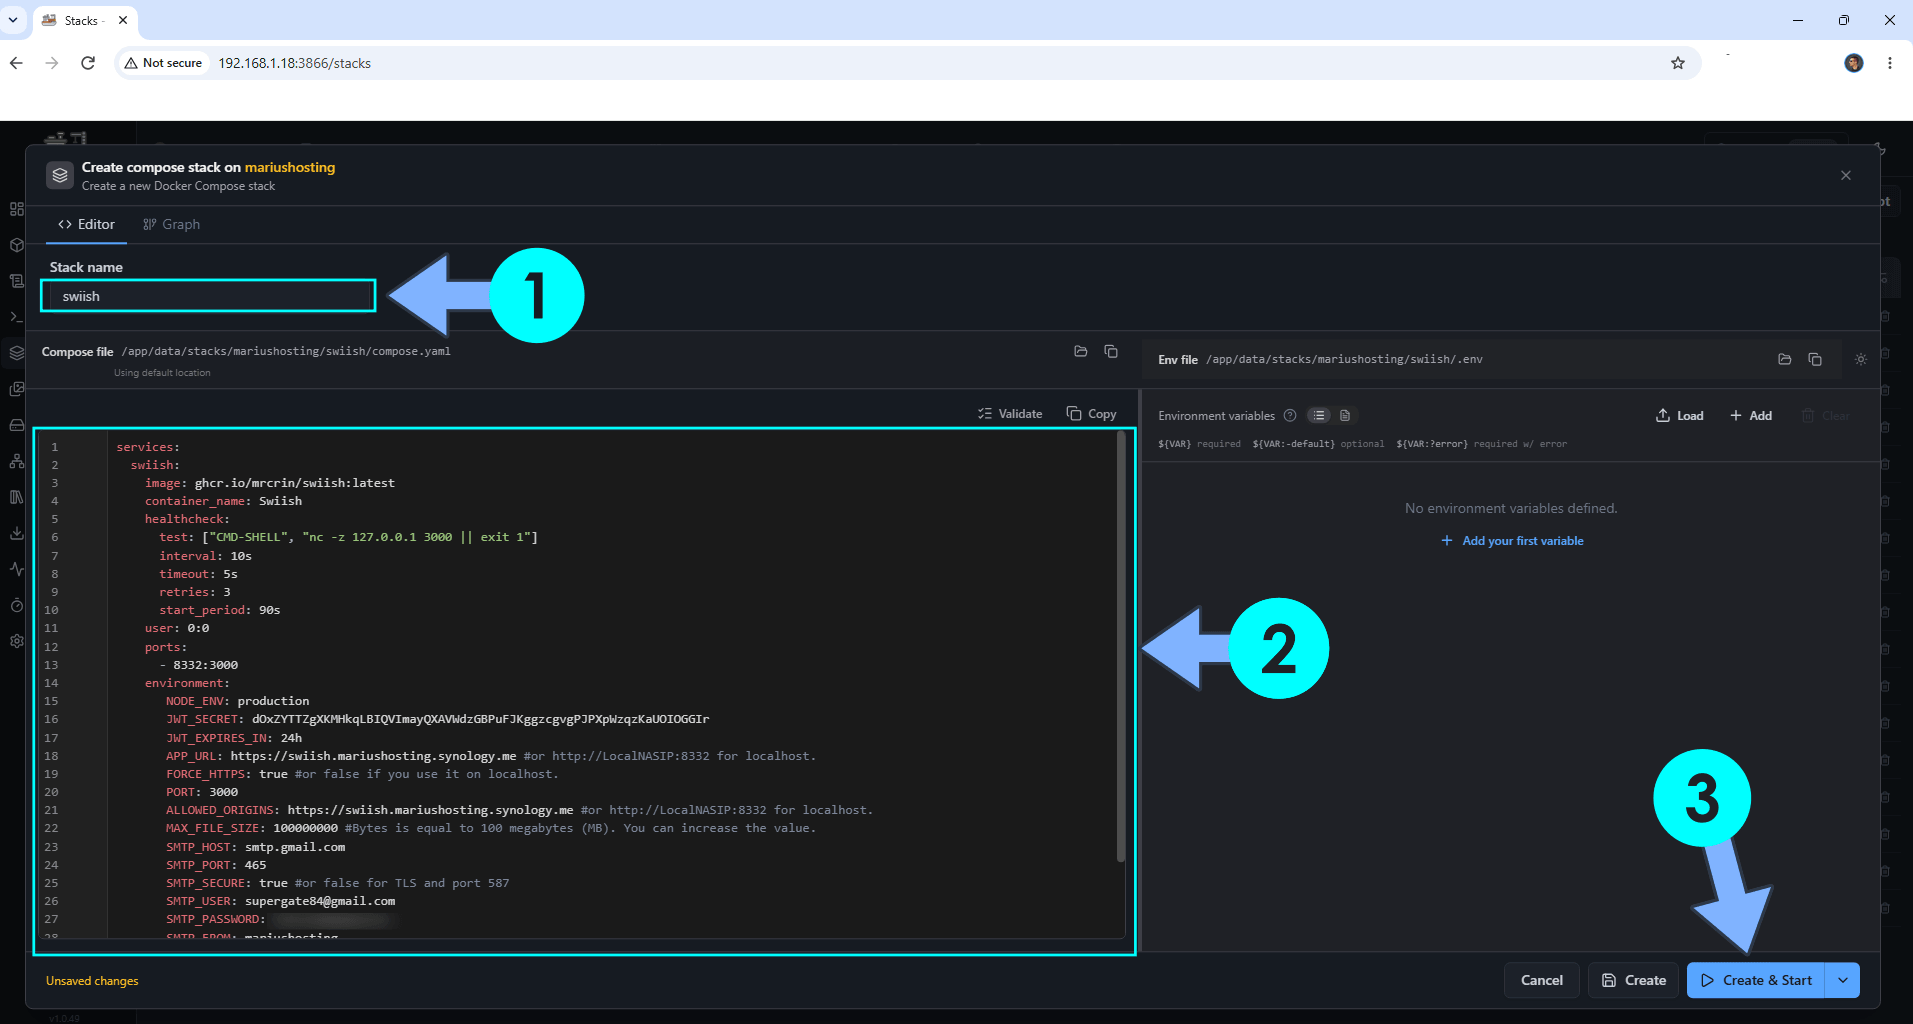Open Logs scroll icon in sidebar
Viewport: 1913px width, 1024px height.
(x=17, y=281)
